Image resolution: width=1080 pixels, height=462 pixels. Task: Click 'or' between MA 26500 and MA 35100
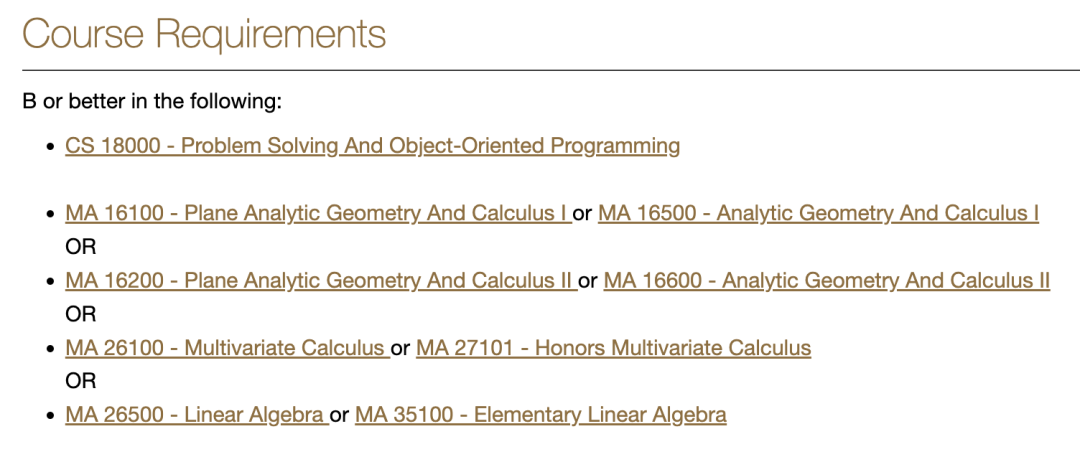(340, 415)
